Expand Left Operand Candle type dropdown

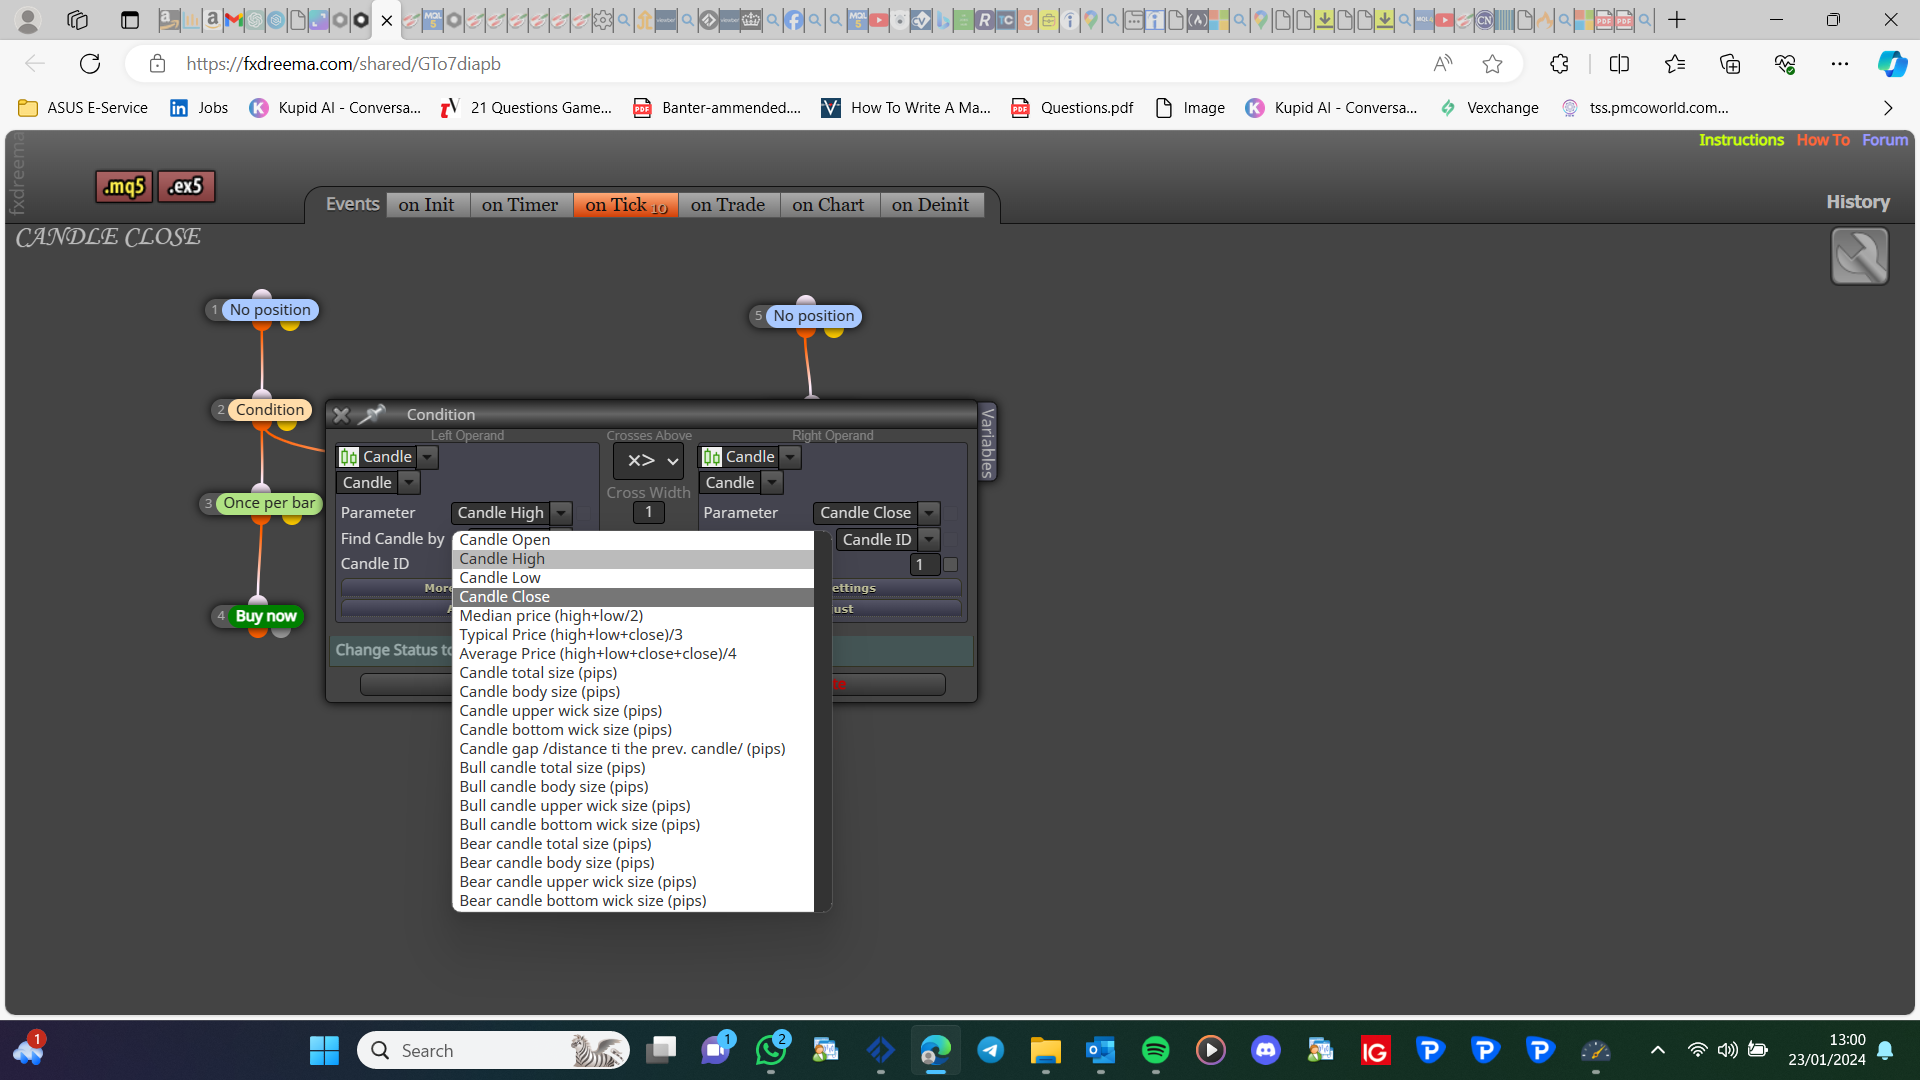427,457
